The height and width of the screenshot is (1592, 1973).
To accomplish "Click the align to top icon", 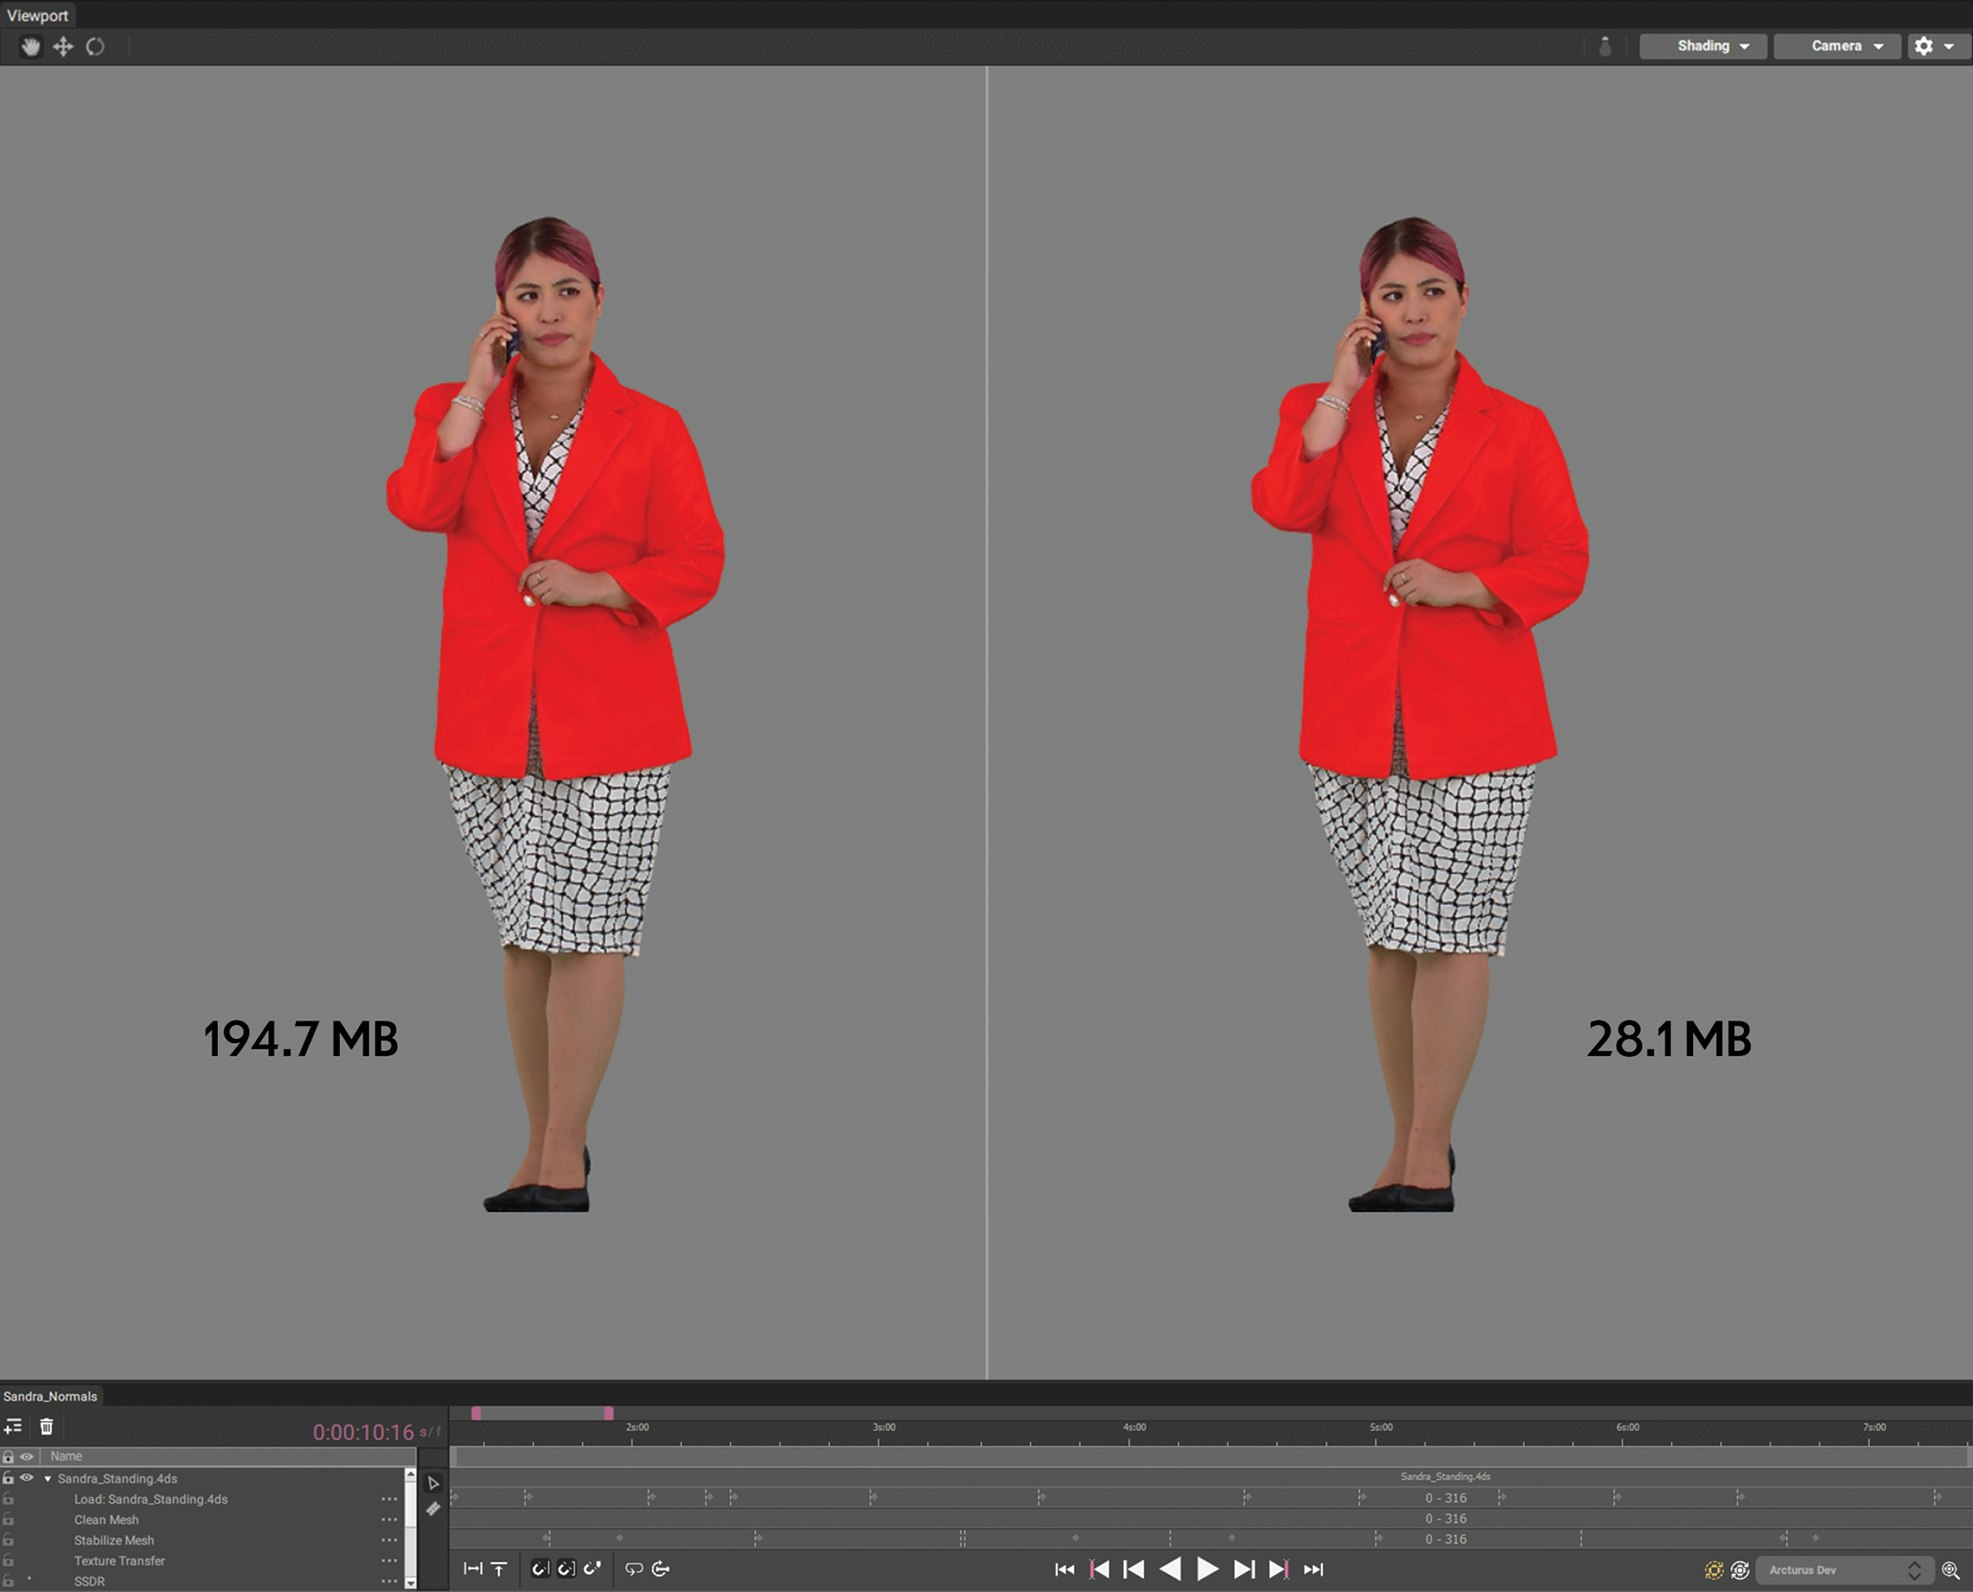I will tap(499, 1569).
